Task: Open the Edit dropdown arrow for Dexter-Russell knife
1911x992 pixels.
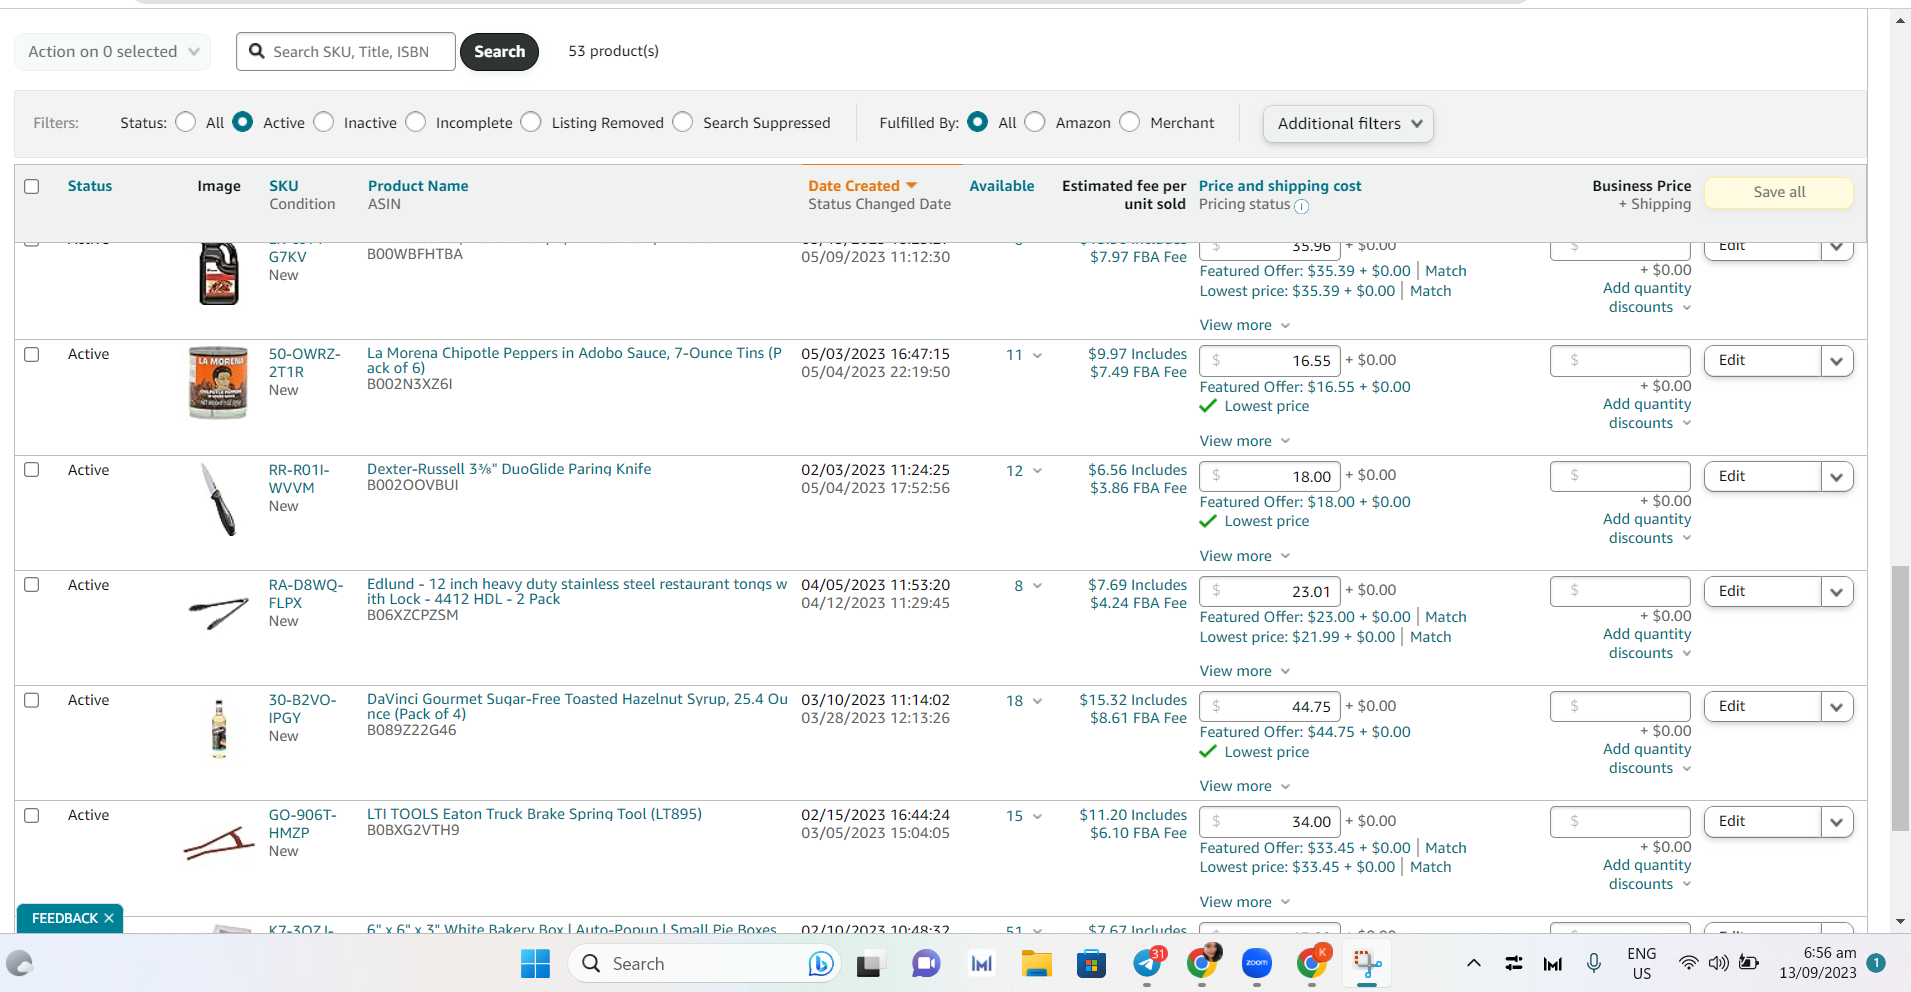Action: [1837, 477]
